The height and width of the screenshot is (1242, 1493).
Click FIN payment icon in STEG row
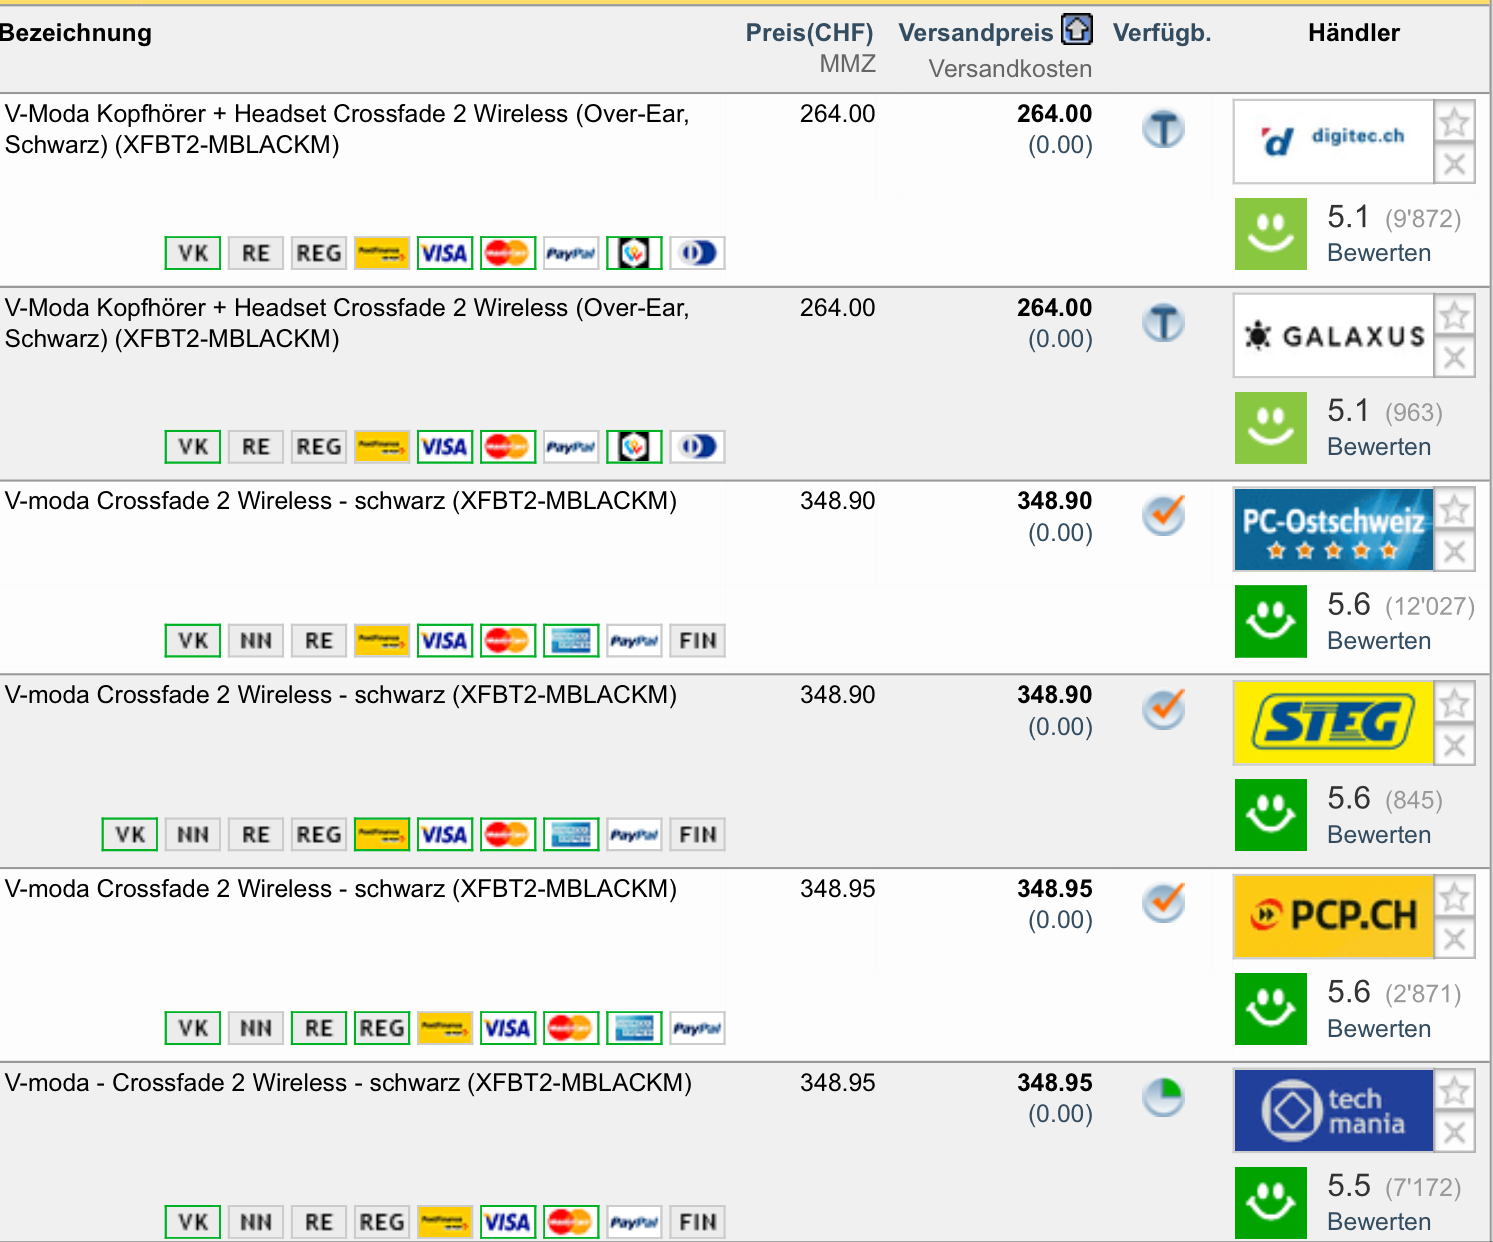tap(697, 834)
